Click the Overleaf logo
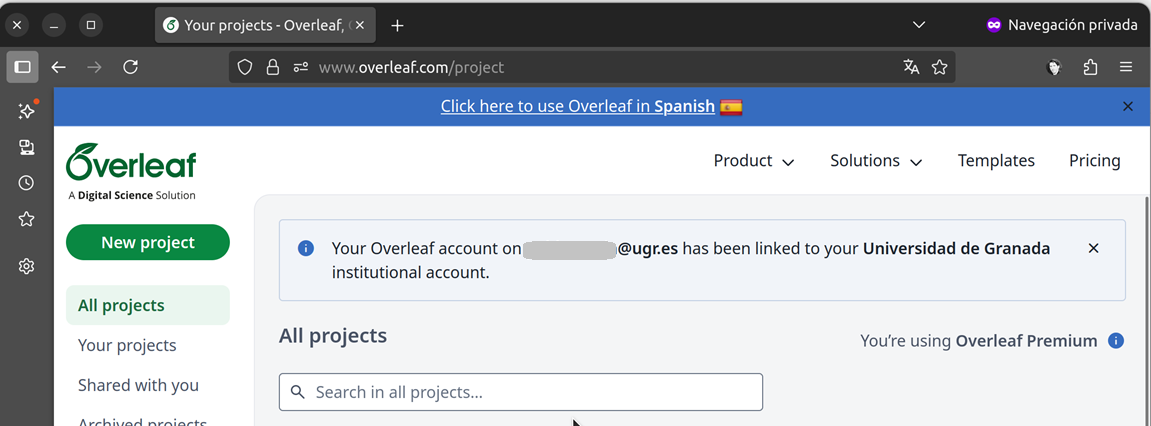 click(131, 163)
